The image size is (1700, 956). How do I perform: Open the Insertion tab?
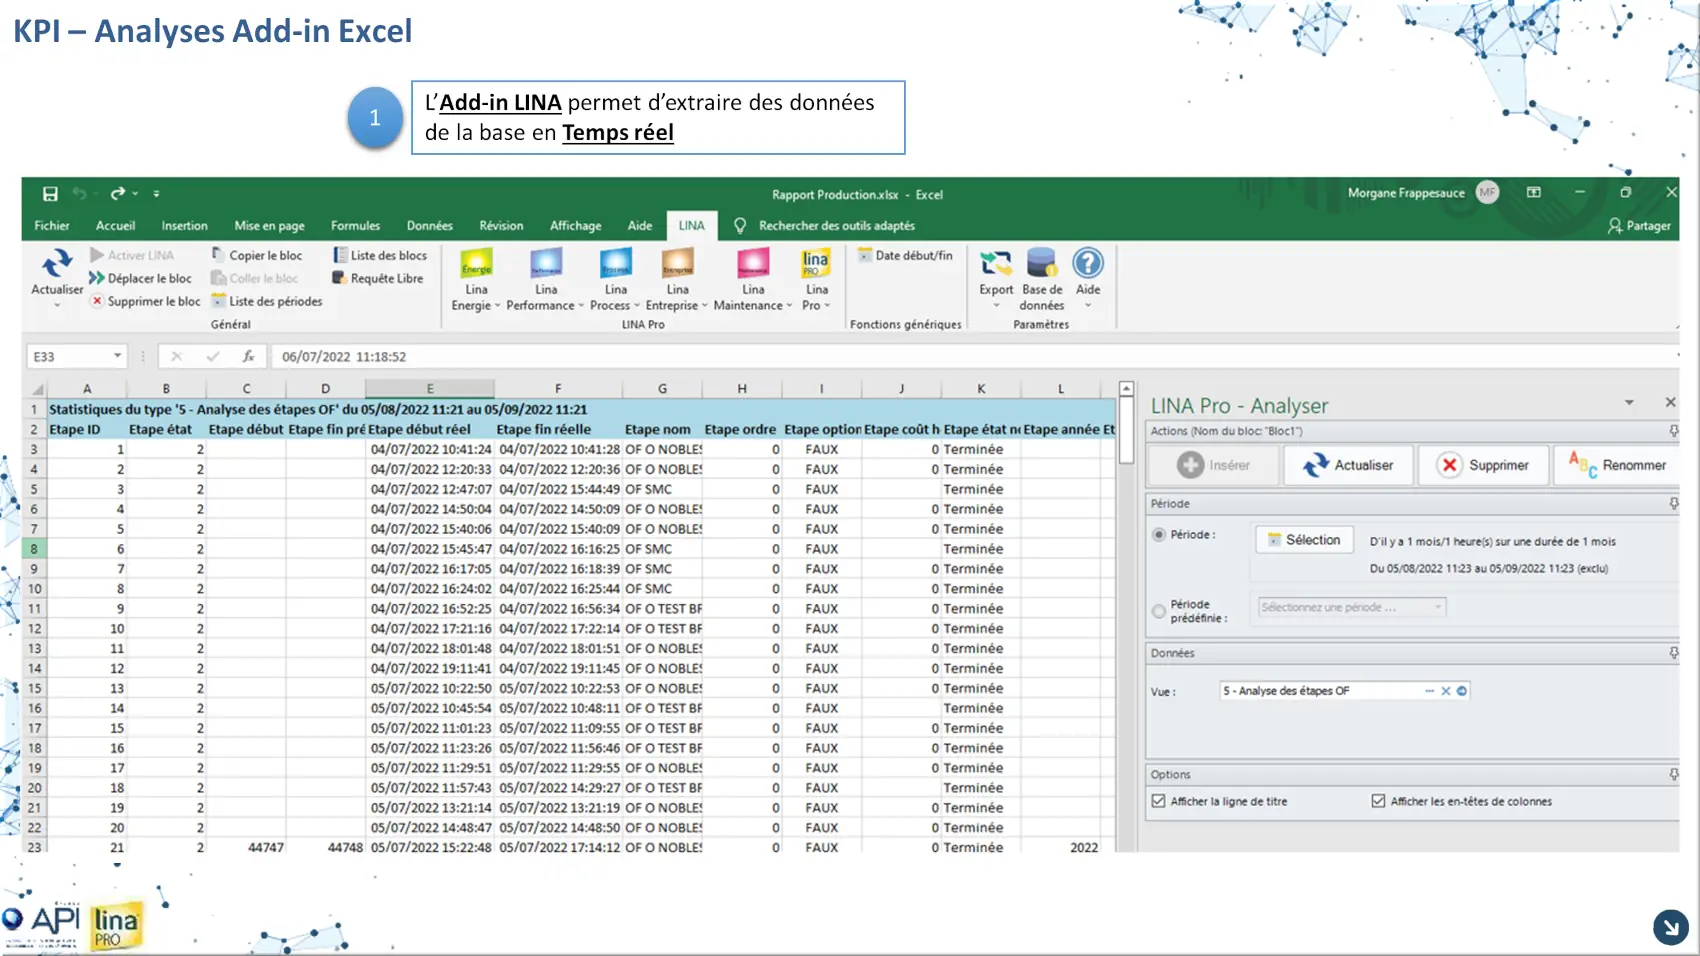(x=185, y=226)
